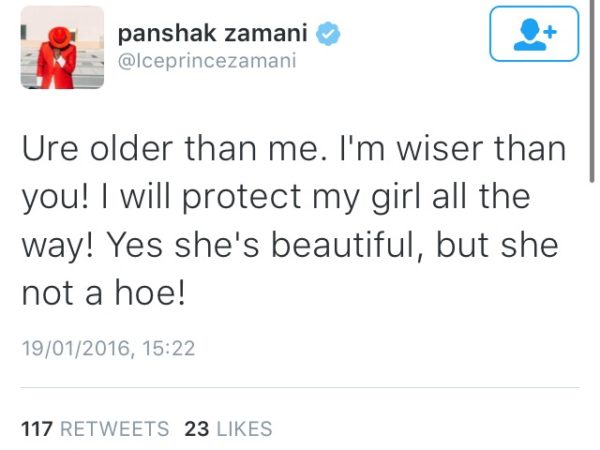This screenshot has height=450, width=600.
Task: View the 117 Retweets list
Action: [95, 428]
